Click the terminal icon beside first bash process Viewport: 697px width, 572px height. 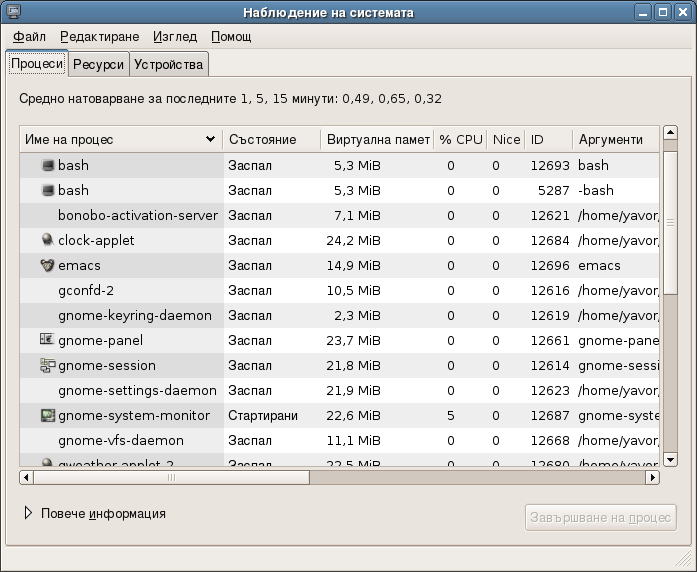[47, 165]
